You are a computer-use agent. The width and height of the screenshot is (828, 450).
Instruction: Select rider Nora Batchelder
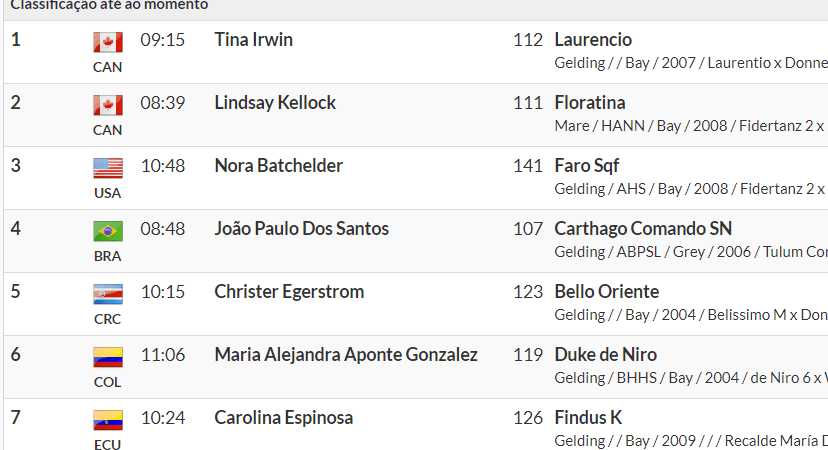click(278, 166)
